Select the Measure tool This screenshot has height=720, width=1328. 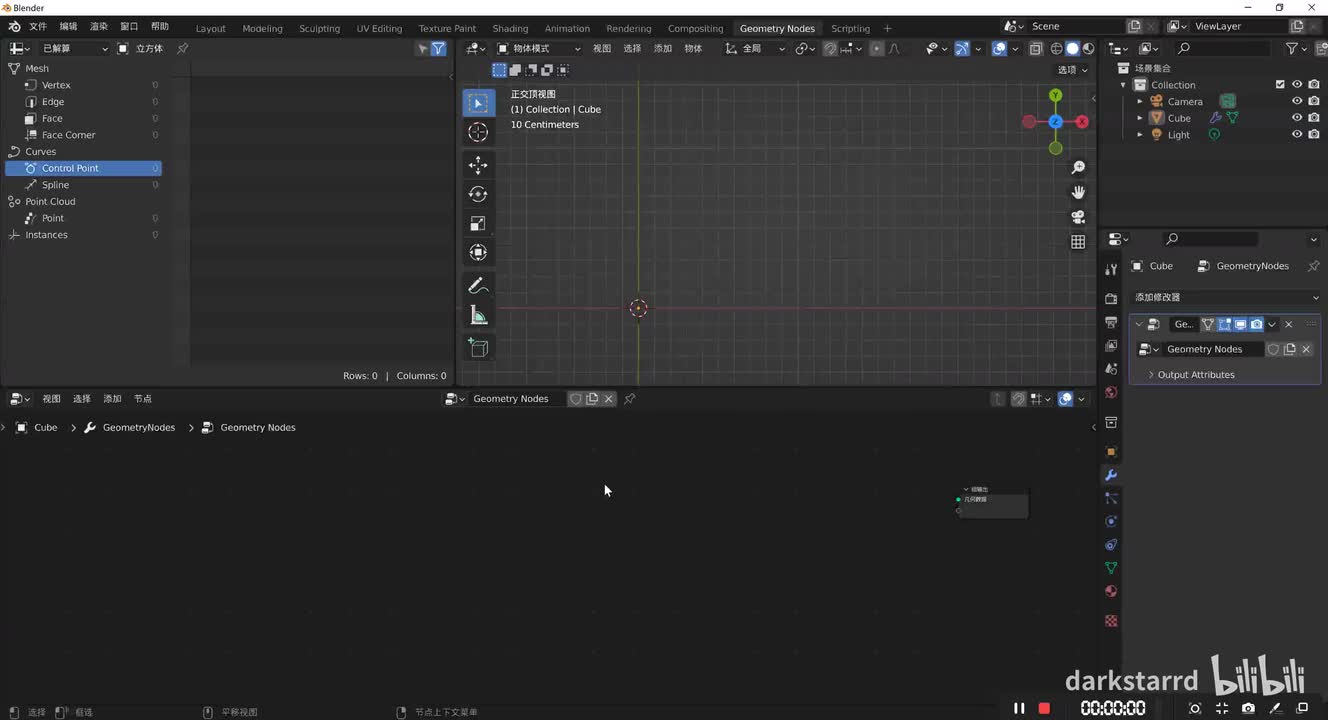coord(478,316)
